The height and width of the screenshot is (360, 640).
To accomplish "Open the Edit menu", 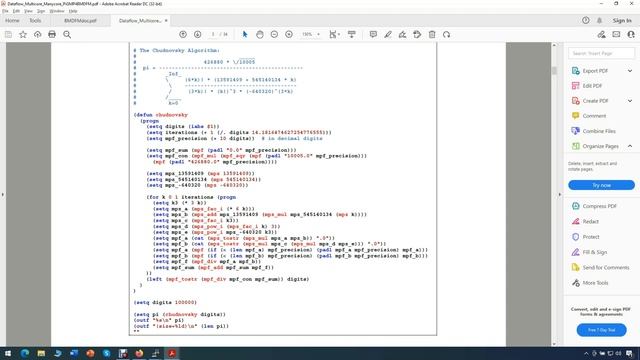I will coord(16,11).
